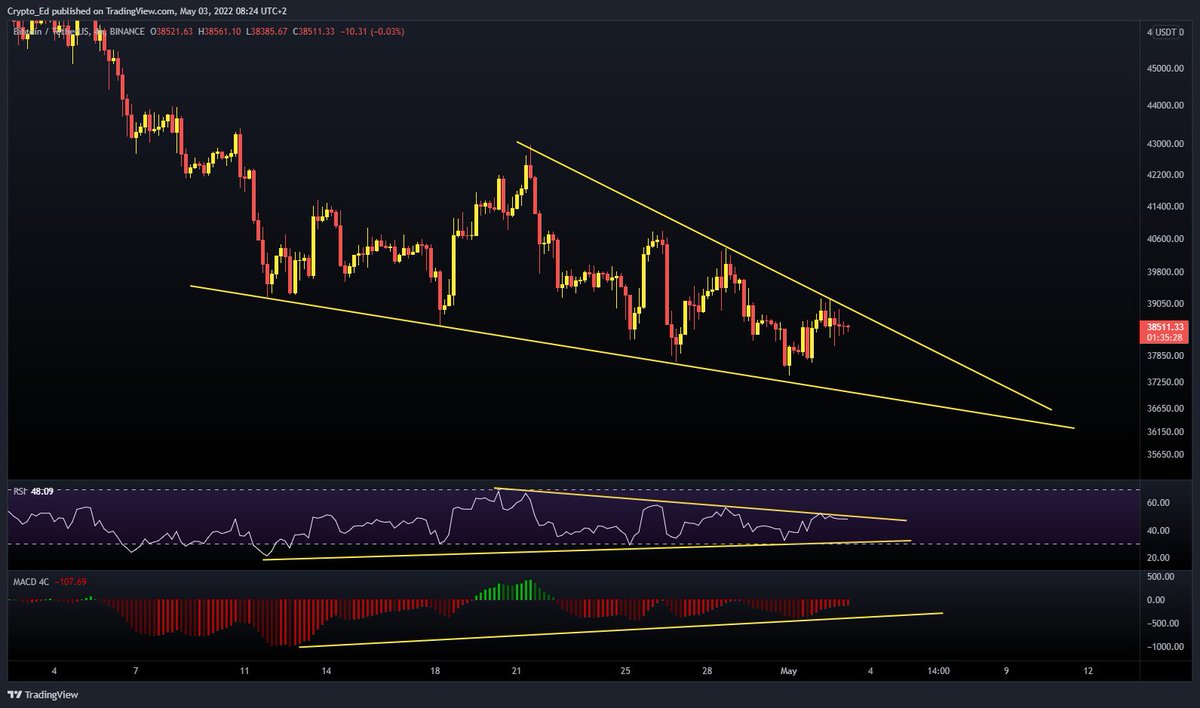The image size is (1200, 708).
Task: Click the 39050.00 price axis label
Action: pyautogui.click(x=1166, y=304)
